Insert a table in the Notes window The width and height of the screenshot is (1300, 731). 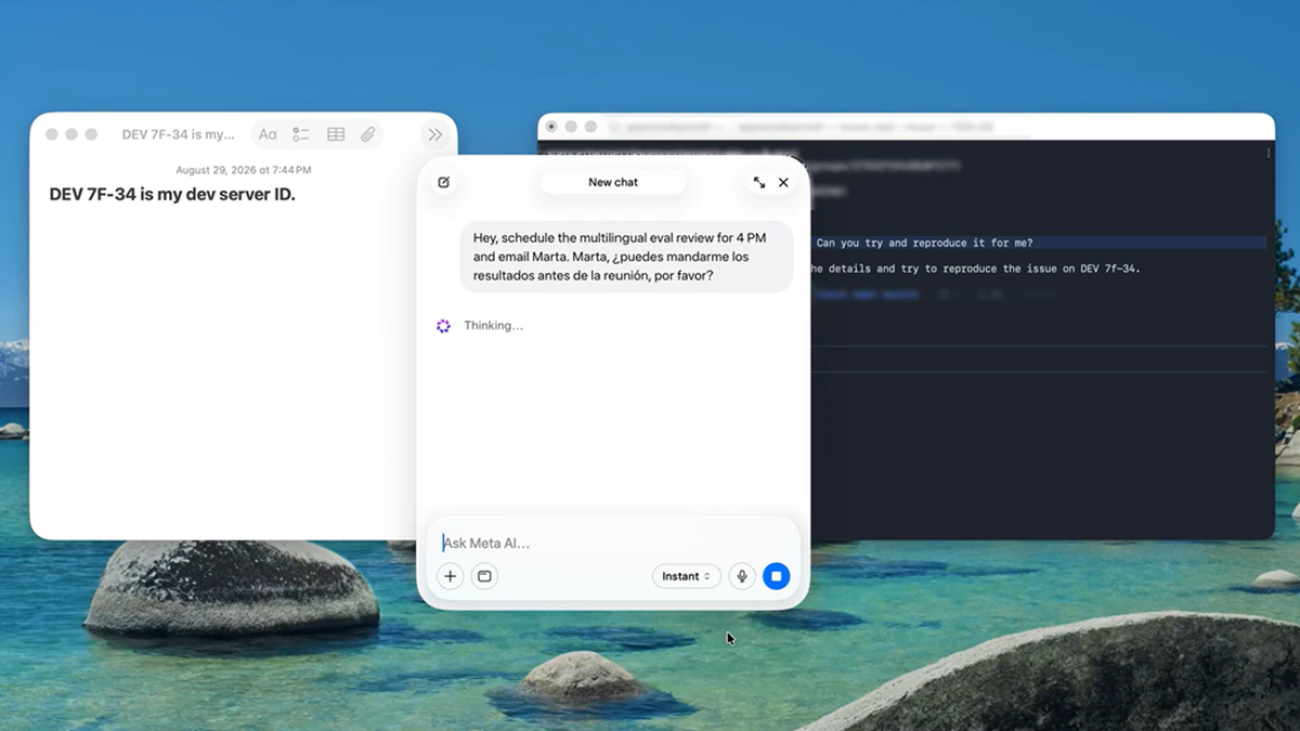point(336,134)
